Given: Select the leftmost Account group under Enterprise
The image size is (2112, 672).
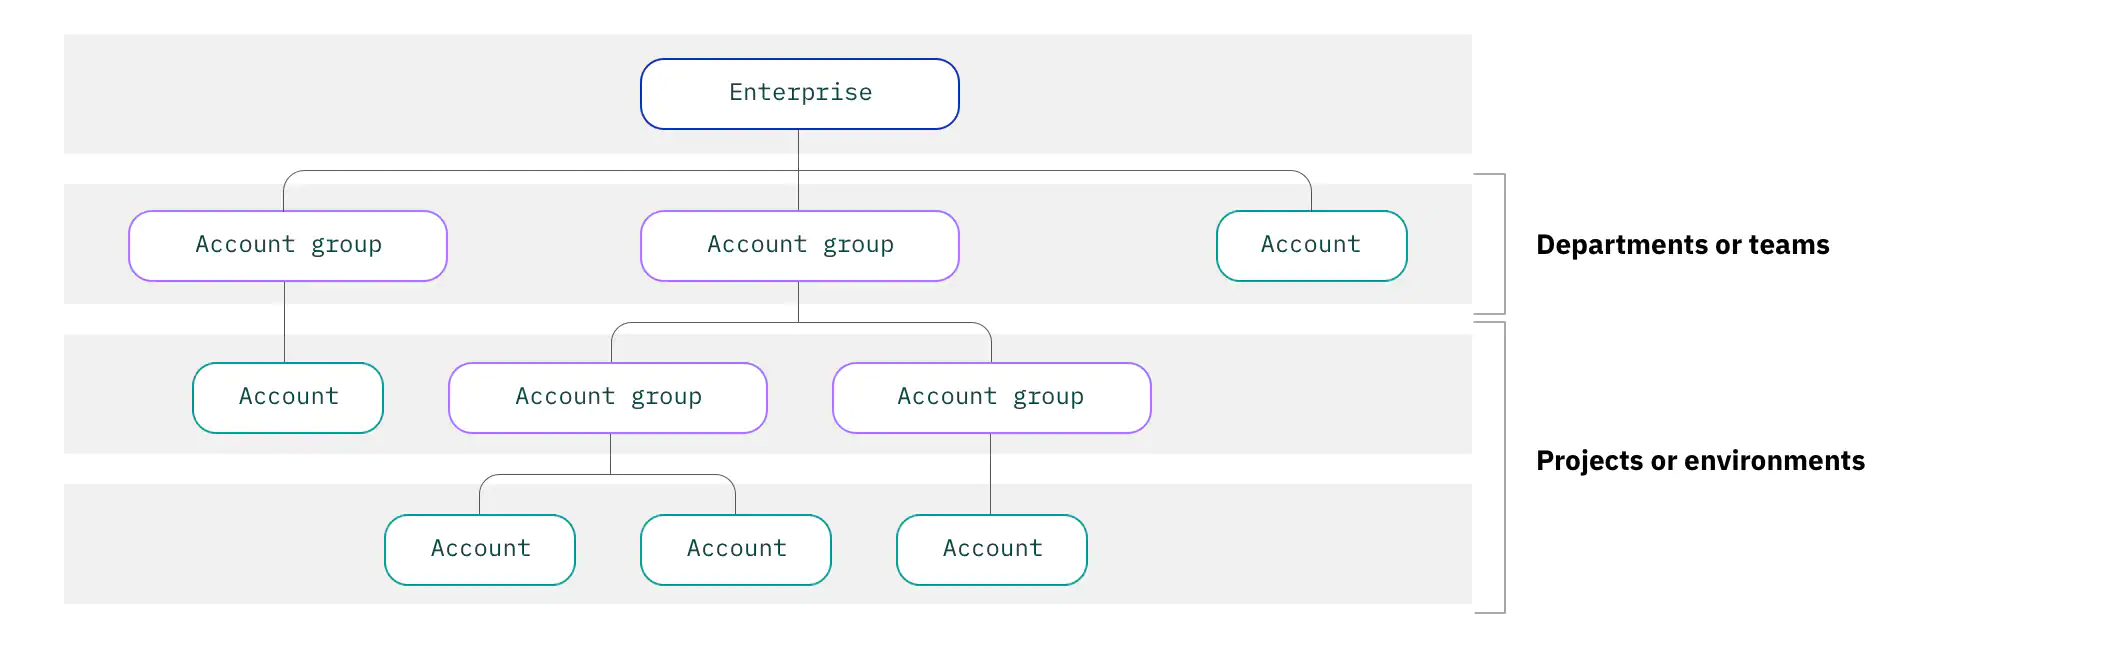Looking at the screenshot, I should click(x=288, y=245).
